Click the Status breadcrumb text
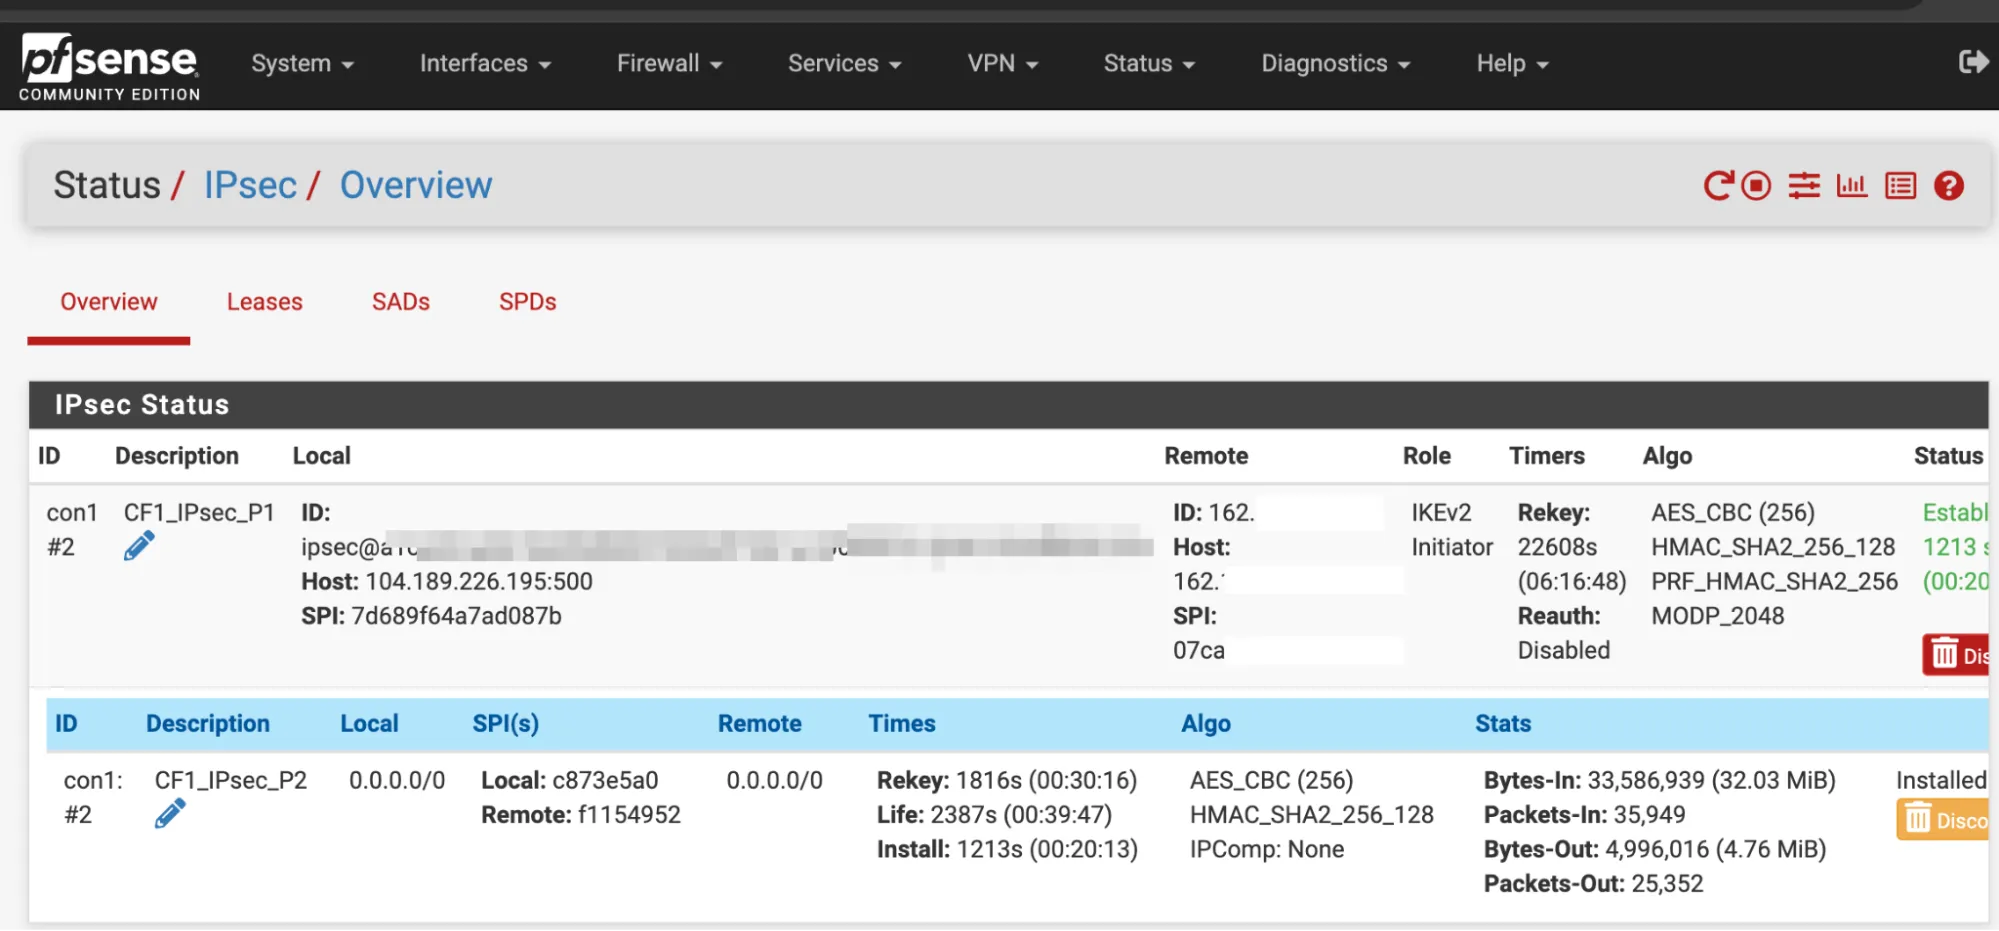Image resolution: width=1999 pixels, height=931 pixels. click(x=106, y=184)
